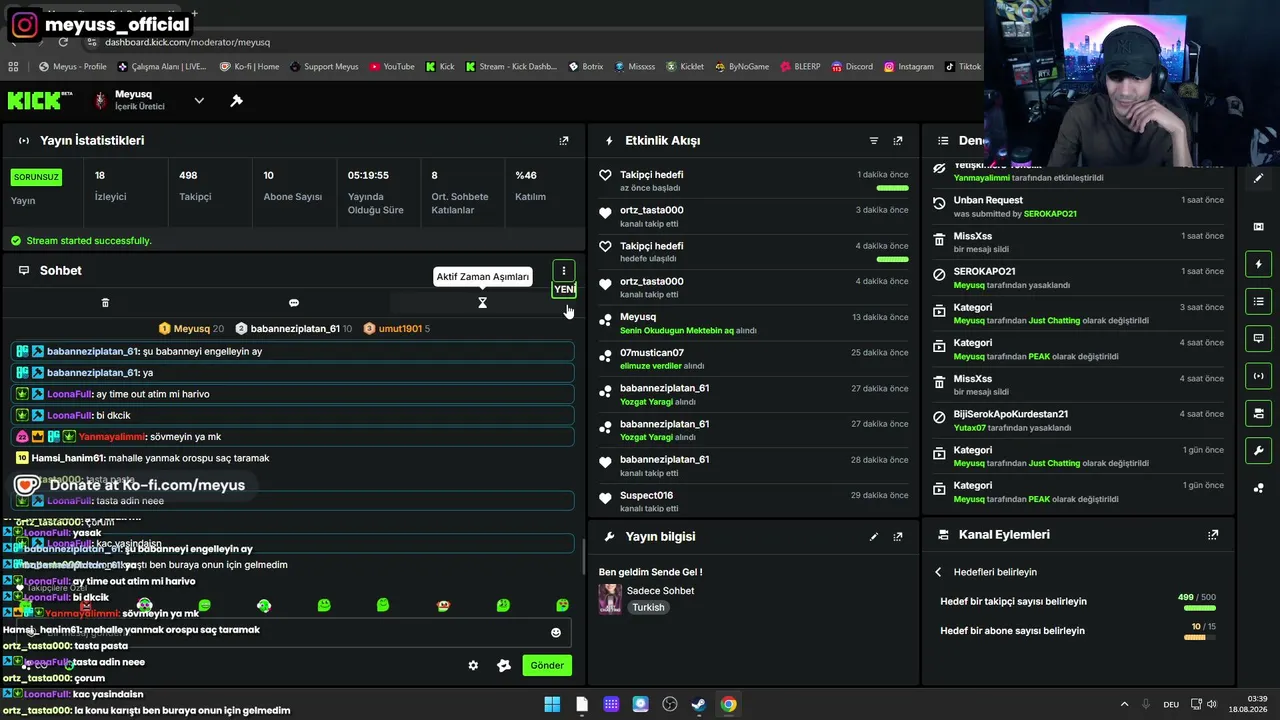Toggle the stream preview panel in sidebar
Image resolution: width=1280 pixels, height=720 pixels.
[x=1258, y=227]
